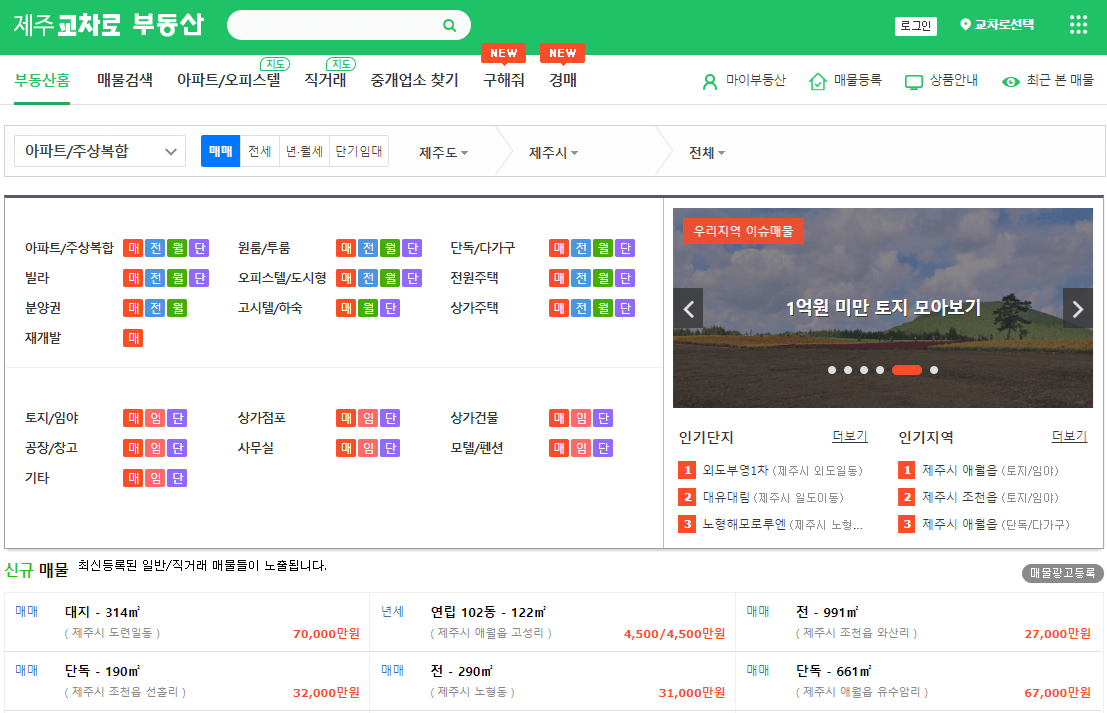The image size is (1107, 713).
Task: Select the active carousel indicator dot
Action: click(x=907, y=369)
